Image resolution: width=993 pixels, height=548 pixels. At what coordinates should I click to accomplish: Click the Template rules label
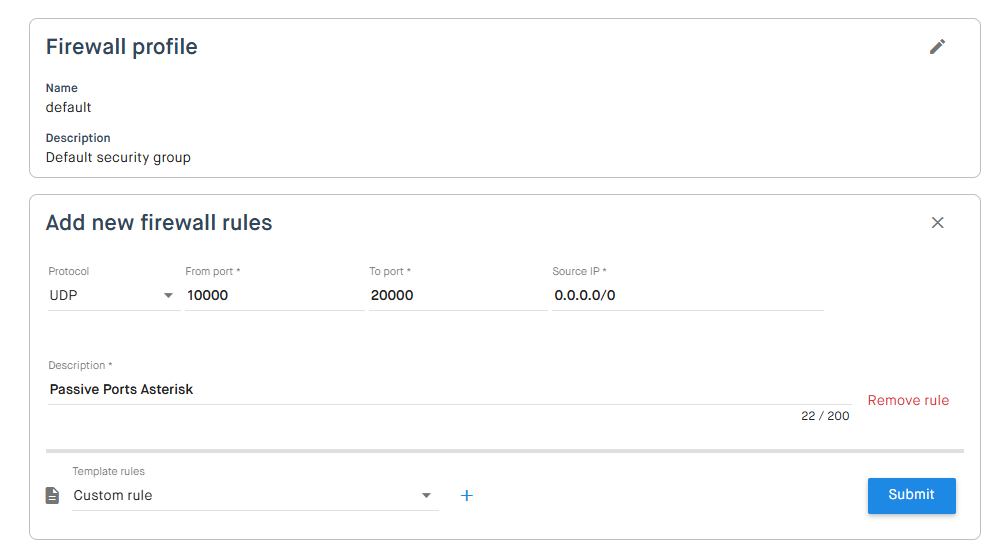click(x=108, y=471)
